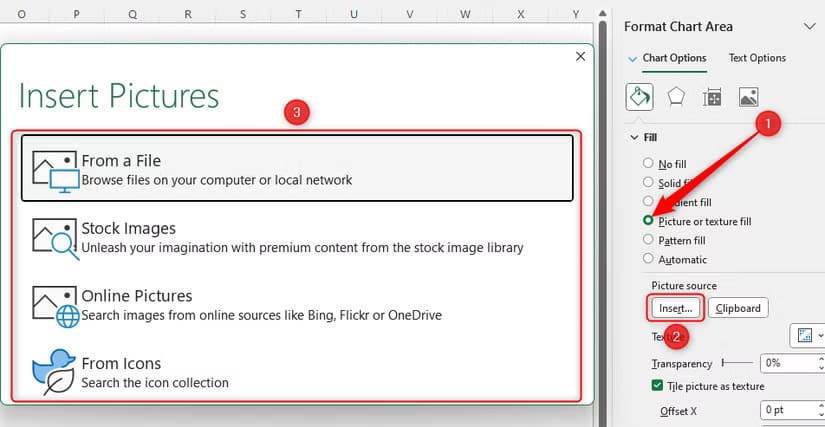The width and height of the screenshot is (825, 427).
Task: Select column O header
Action: point(22,15)
